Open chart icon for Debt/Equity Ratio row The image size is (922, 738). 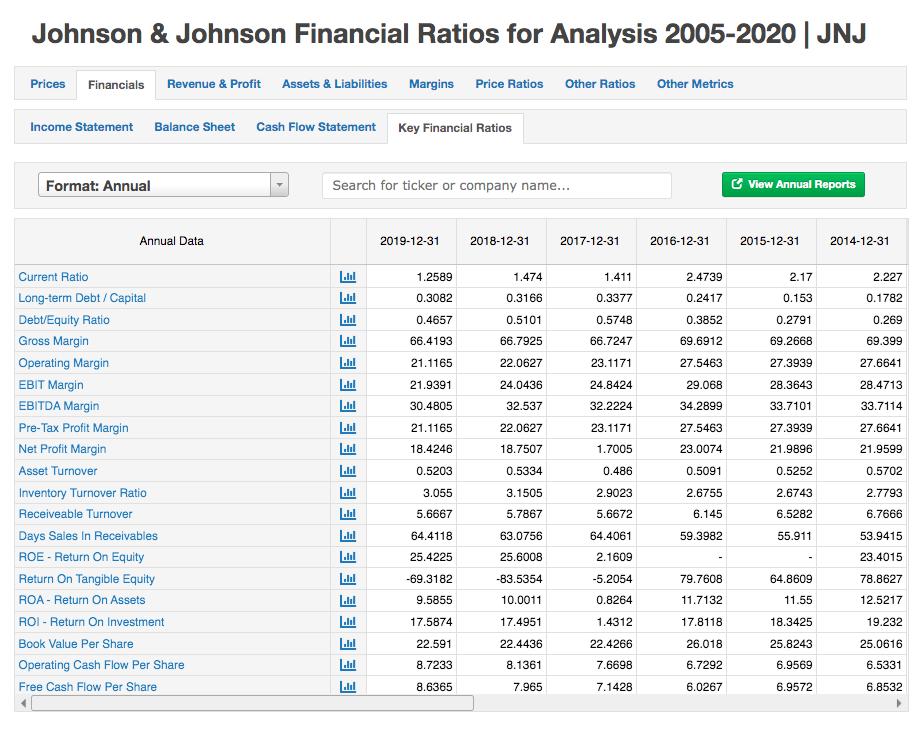pyautogui.click(x=348, y=320)
